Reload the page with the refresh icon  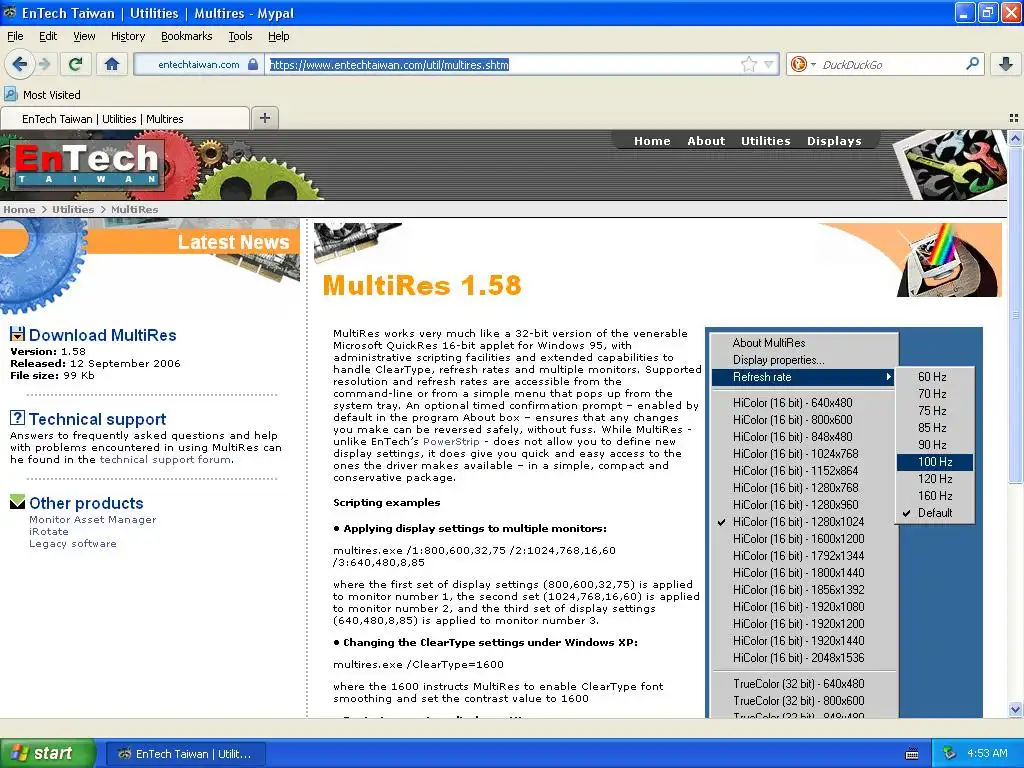coord(75,64)
